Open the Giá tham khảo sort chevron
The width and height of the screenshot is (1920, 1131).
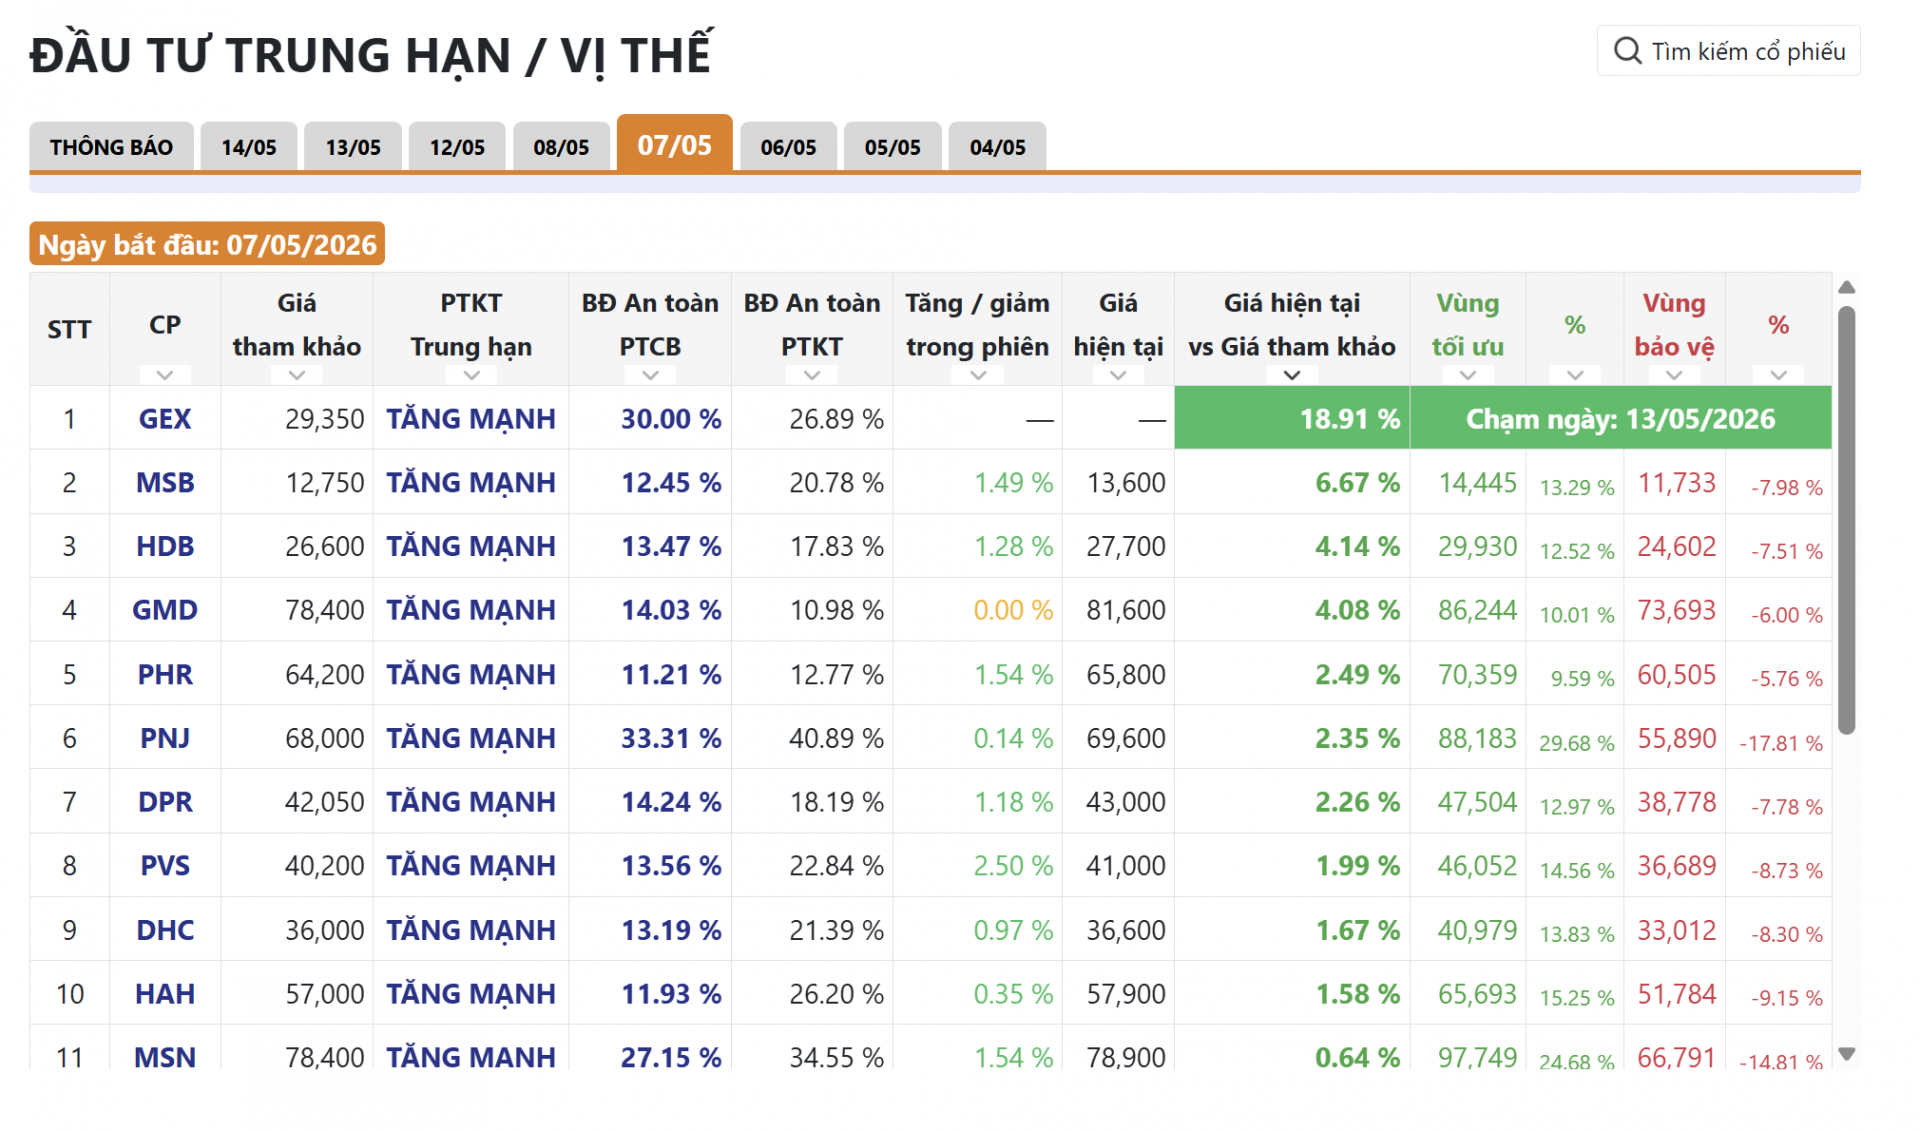coord(296,375)
